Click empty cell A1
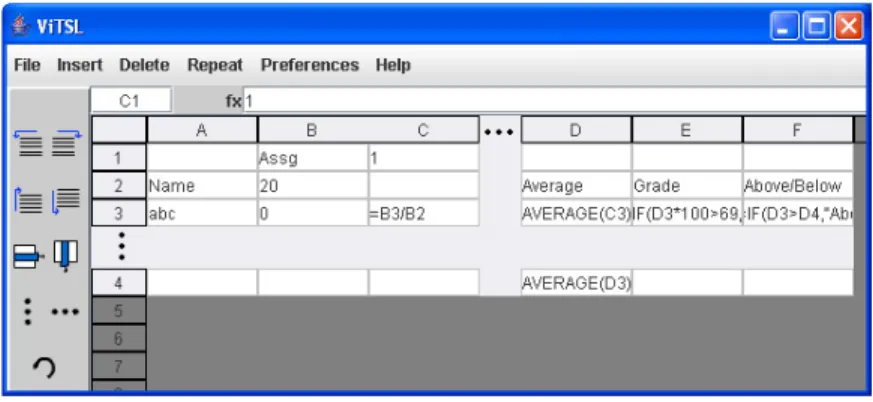The height and width of the screenshot is (402, 873). 202,158
